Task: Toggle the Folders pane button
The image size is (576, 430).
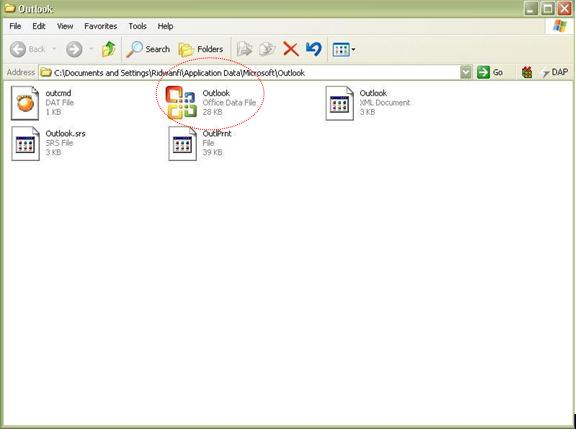Action: coord(201,49)
